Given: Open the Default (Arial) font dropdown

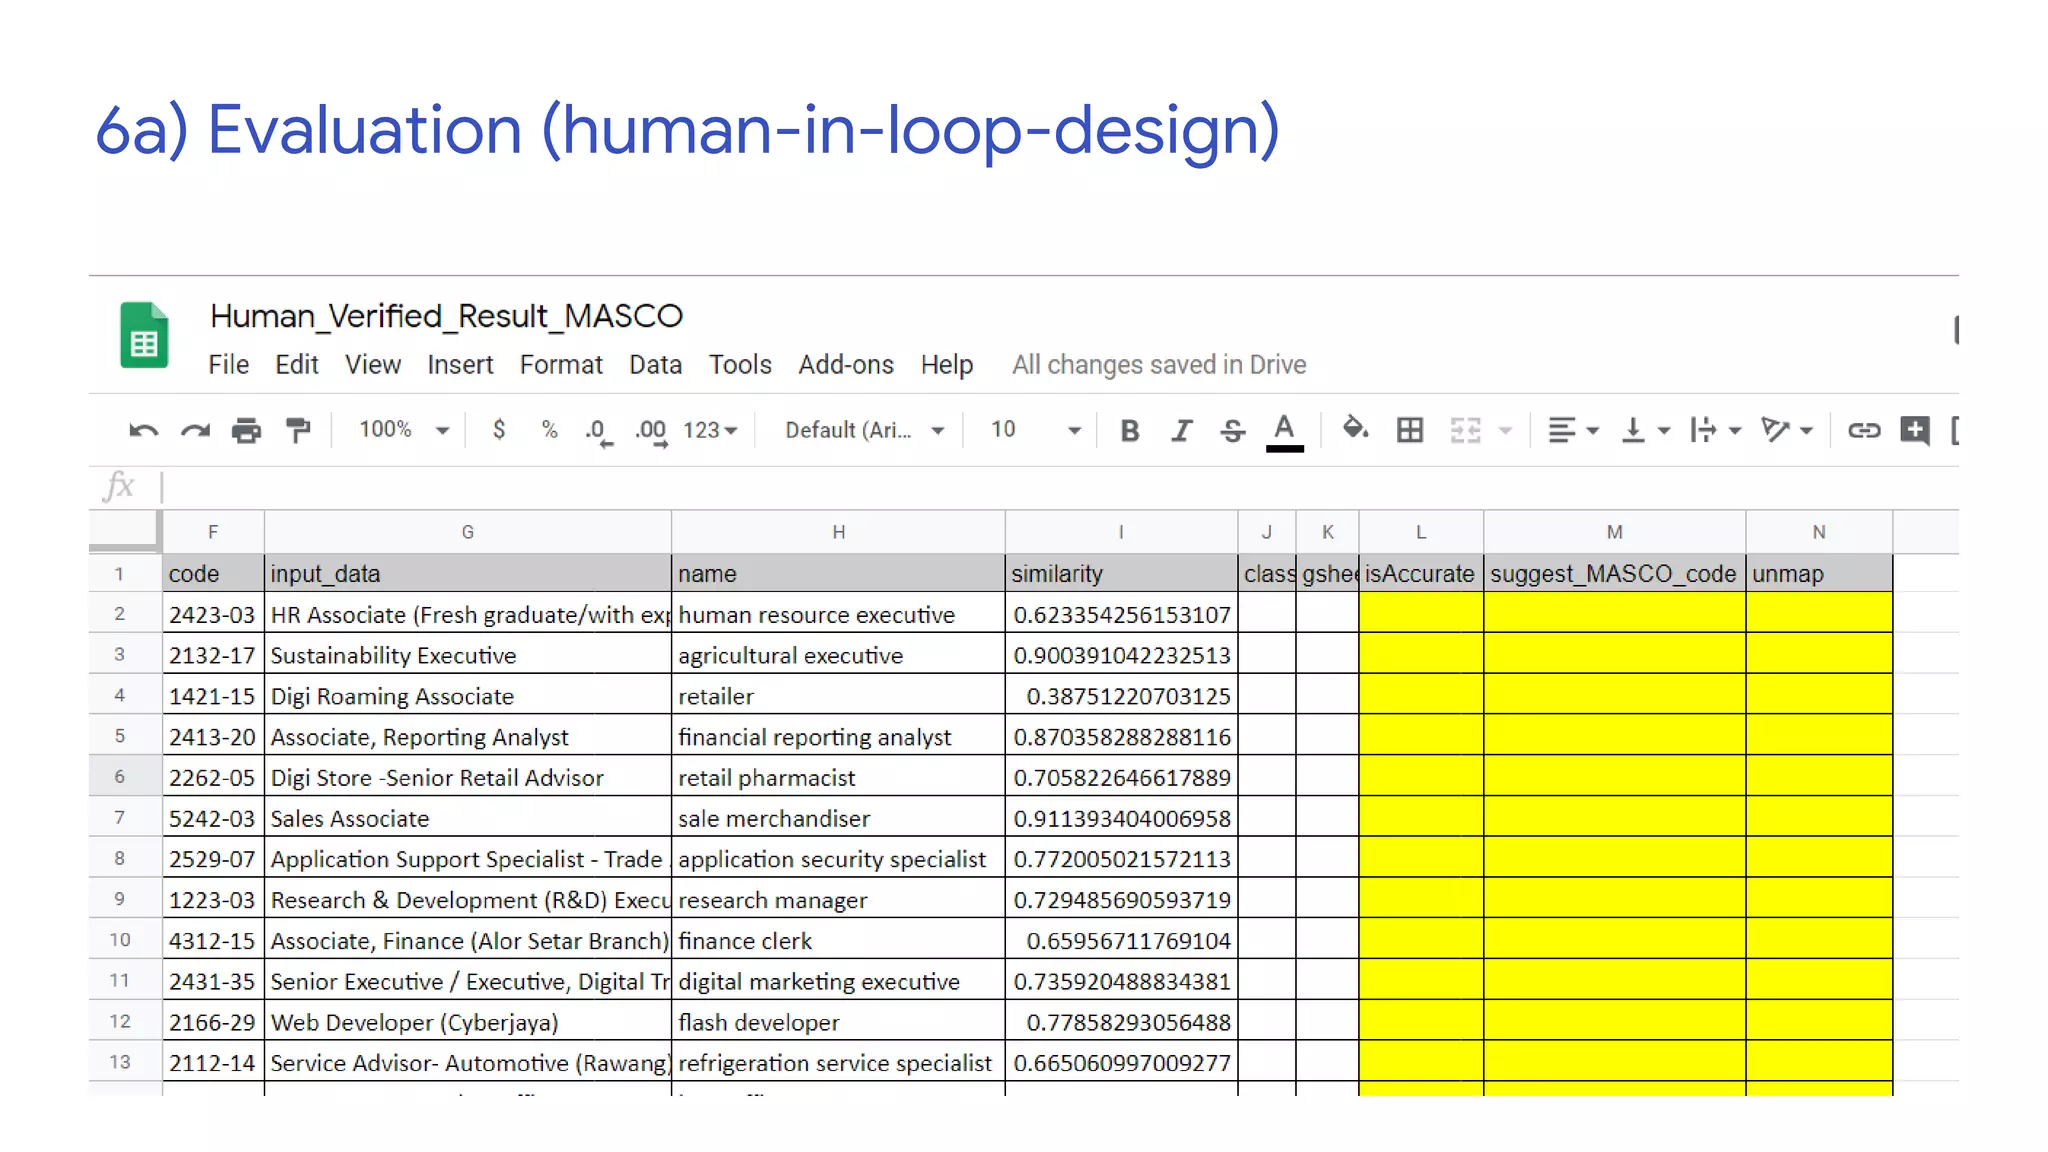Looking at the screenshot, I should click(x=865, y=430).
